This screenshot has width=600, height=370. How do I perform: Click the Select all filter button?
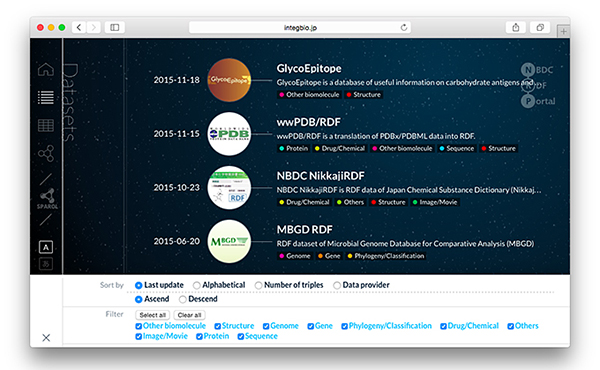coord(153,315)
